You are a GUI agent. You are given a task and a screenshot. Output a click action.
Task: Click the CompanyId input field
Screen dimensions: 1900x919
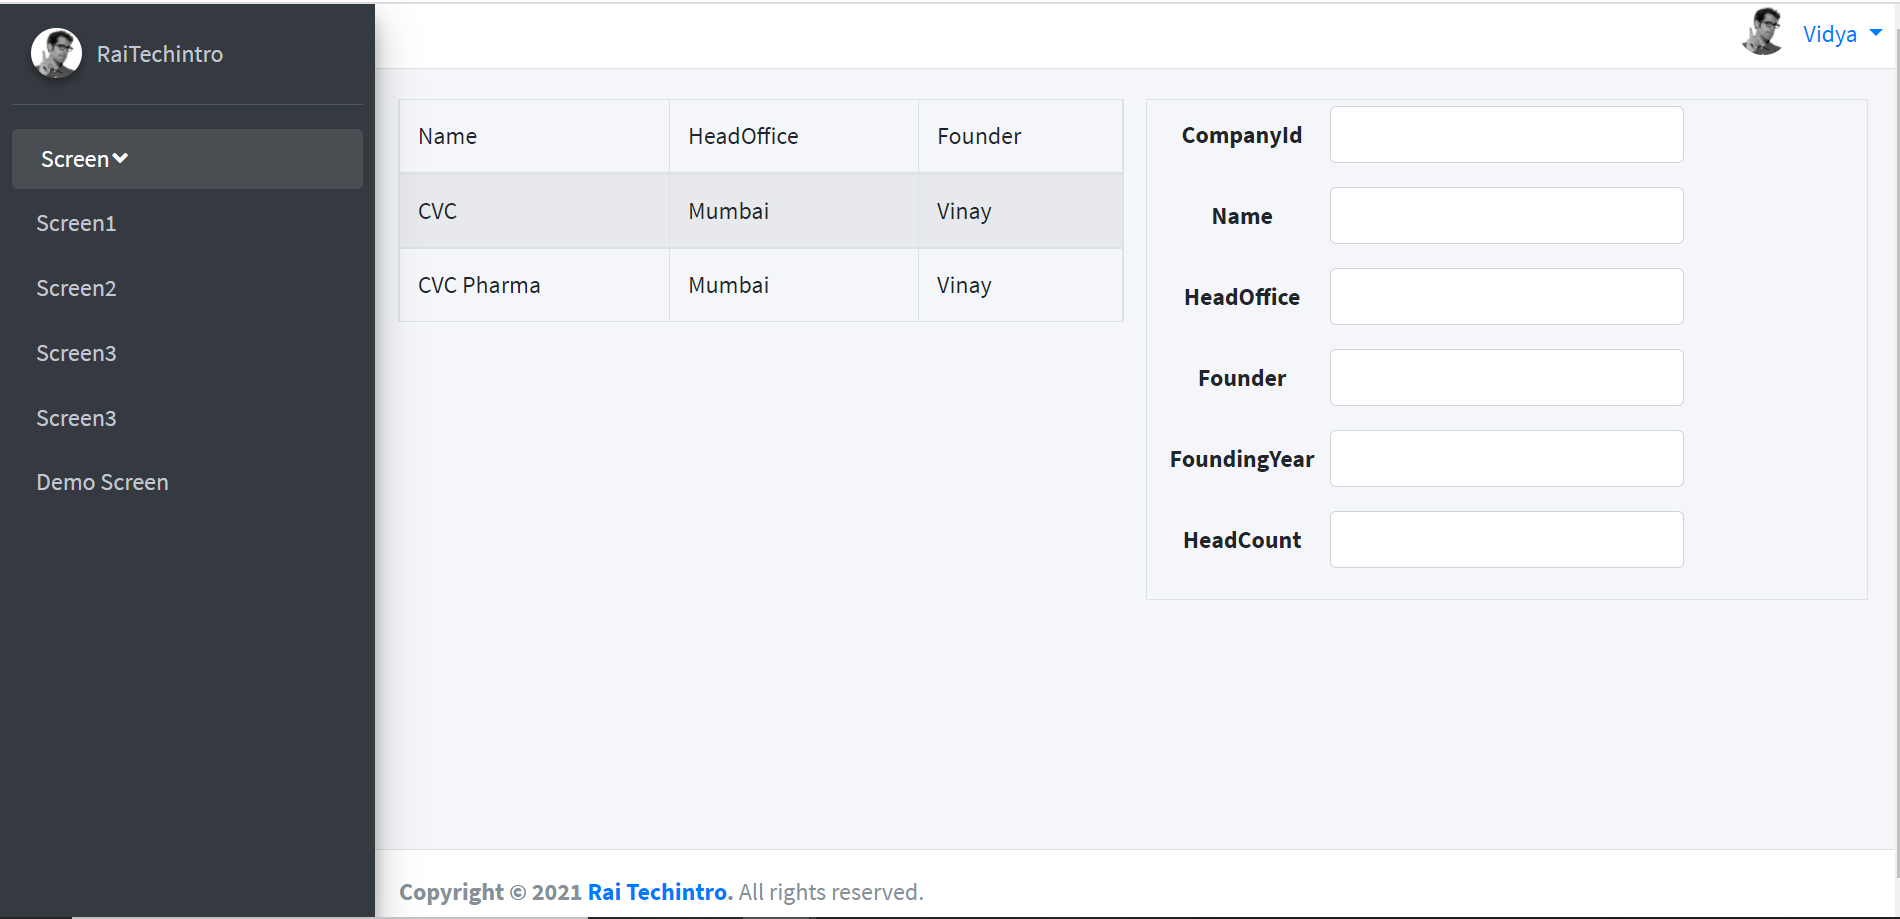[x=1506, y=134]
